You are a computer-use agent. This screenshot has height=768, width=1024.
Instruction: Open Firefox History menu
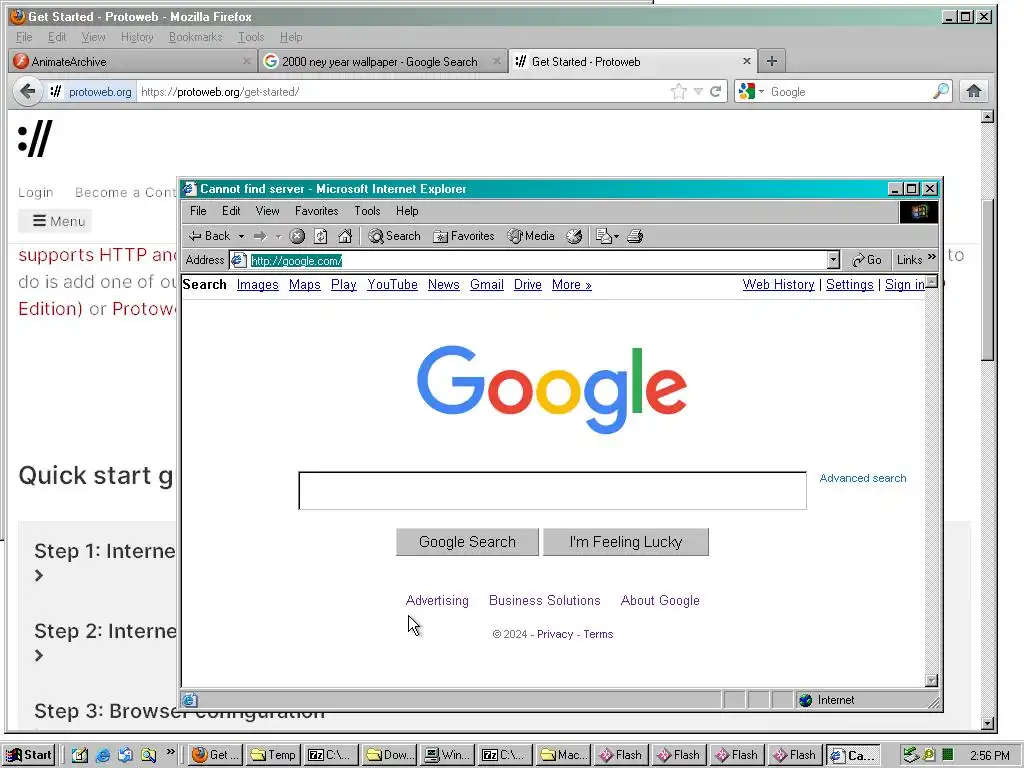coord(137,37)
